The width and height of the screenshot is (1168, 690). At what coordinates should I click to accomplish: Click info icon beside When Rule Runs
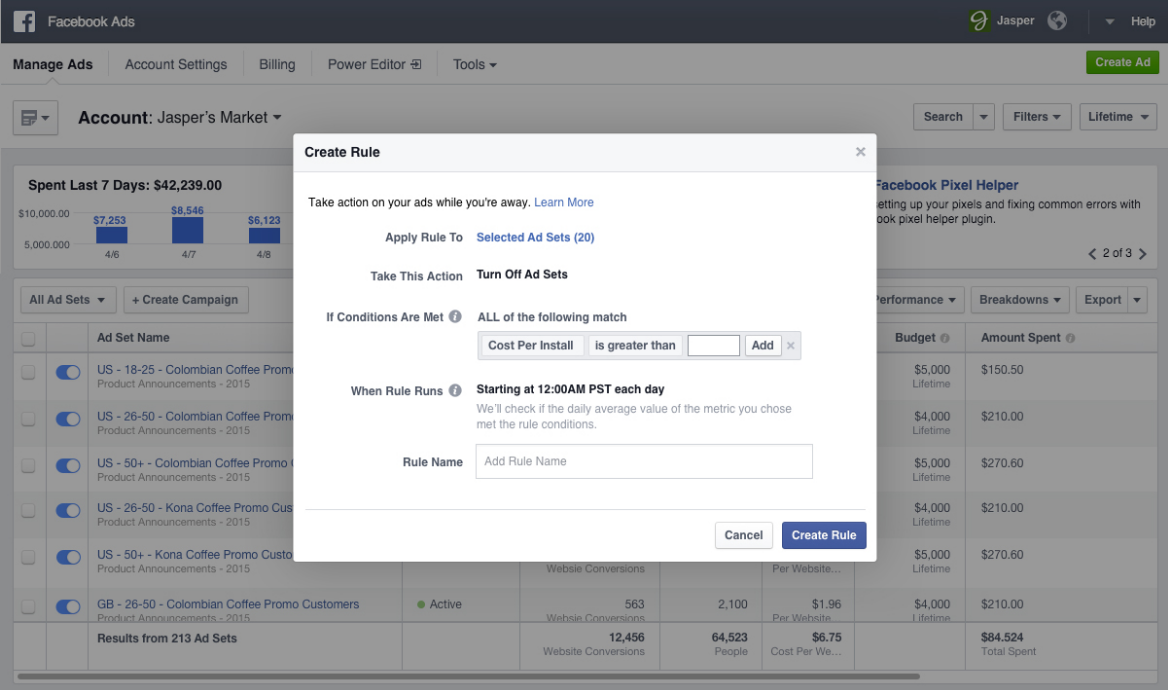(x=455, y=390)
